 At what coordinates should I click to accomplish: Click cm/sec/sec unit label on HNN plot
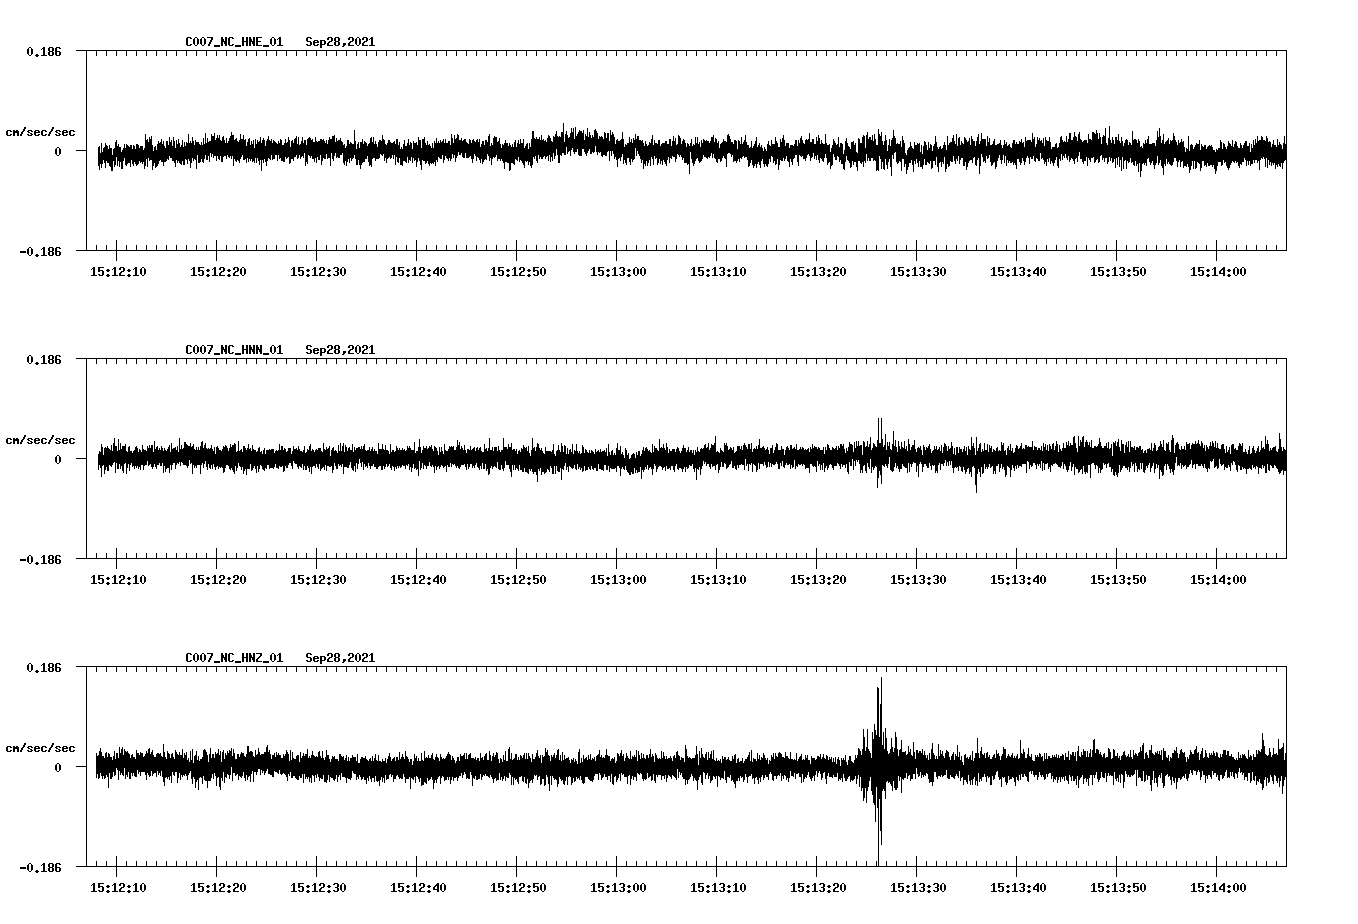[x=40, y=440]
